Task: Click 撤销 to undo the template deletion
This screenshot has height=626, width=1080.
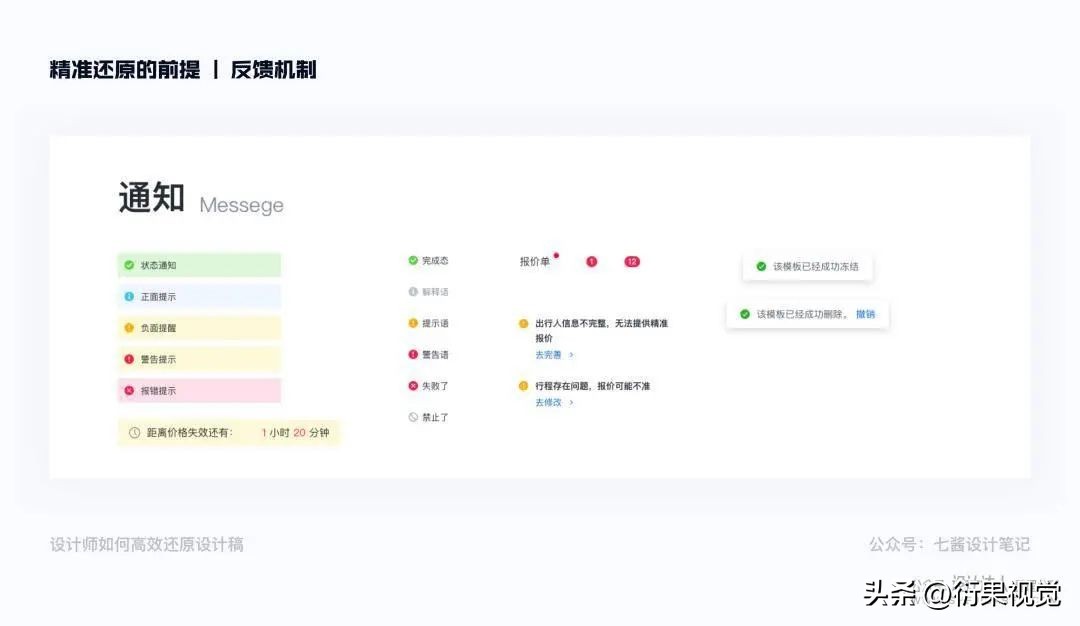Action: tap(866, 314)
